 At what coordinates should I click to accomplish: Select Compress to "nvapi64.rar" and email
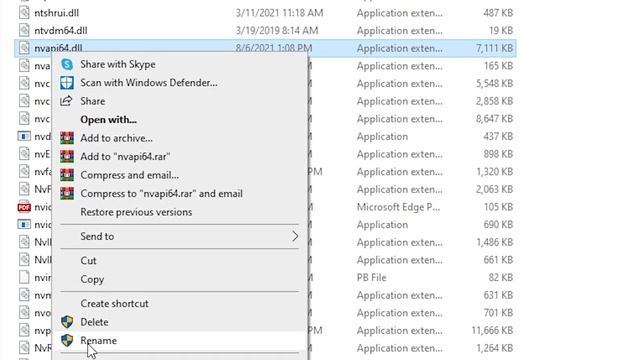[161, 193]
